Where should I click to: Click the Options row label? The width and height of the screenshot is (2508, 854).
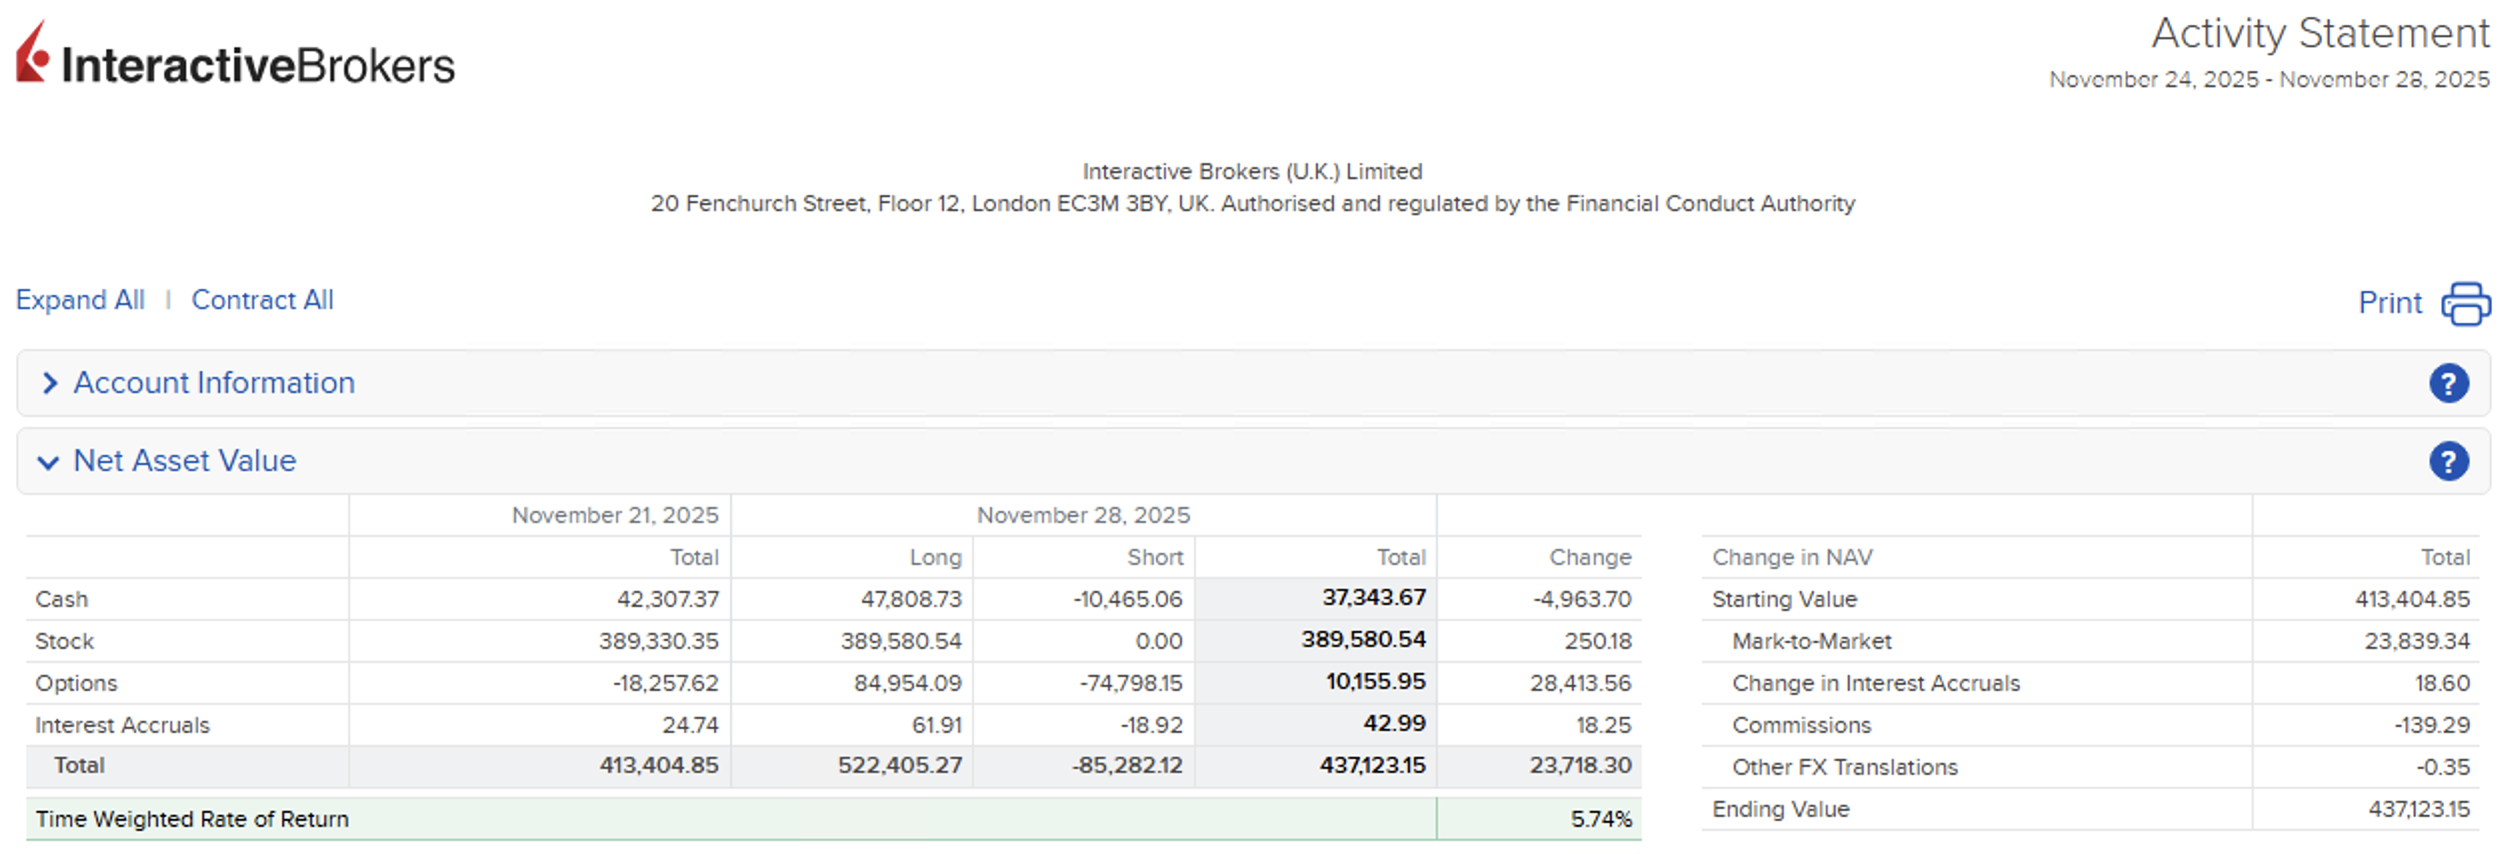[x=76, y=683]
